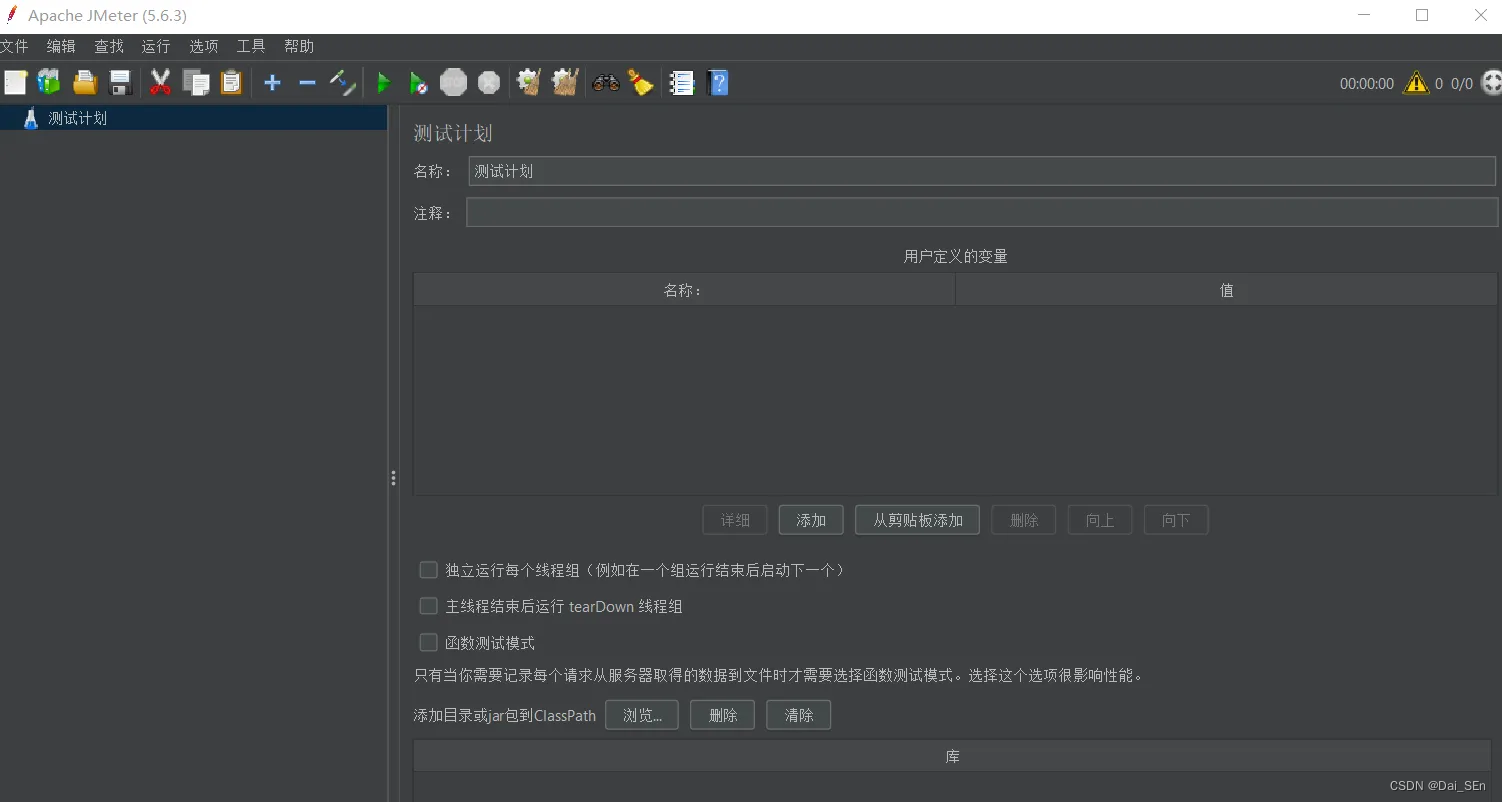
Task: Expand all nodes with plus icon
Action: point(272,83)
